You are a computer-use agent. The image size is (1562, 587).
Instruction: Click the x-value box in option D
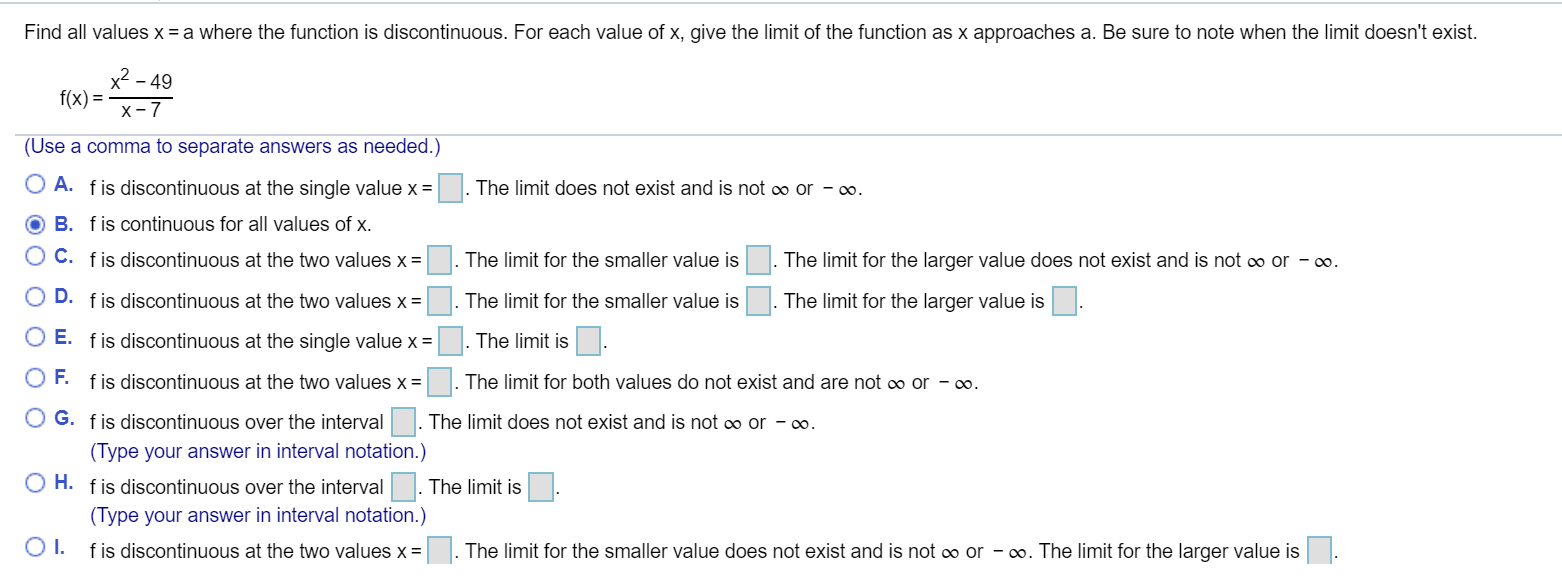pos(438,300)
